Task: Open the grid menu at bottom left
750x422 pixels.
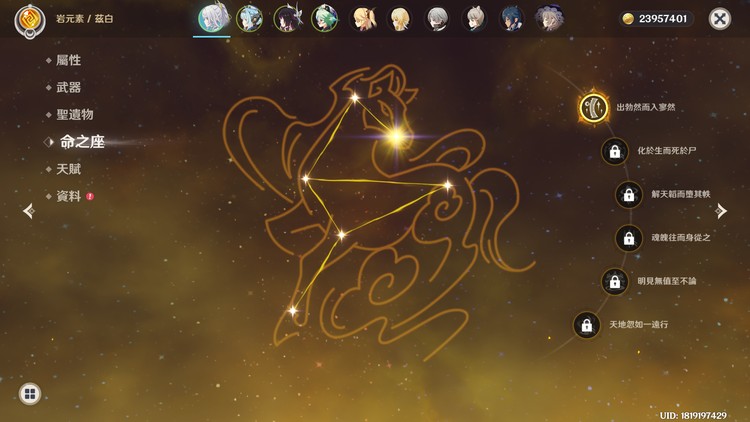Action: click(29, 393)
